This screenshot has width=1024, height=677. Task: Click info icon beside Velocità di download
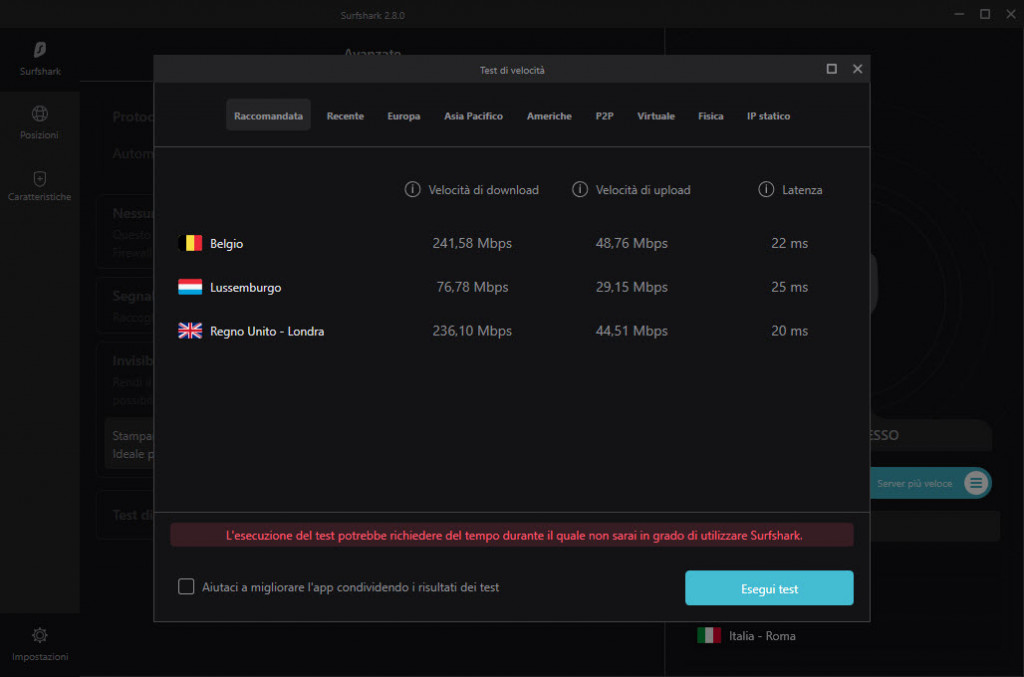point(412,189)
